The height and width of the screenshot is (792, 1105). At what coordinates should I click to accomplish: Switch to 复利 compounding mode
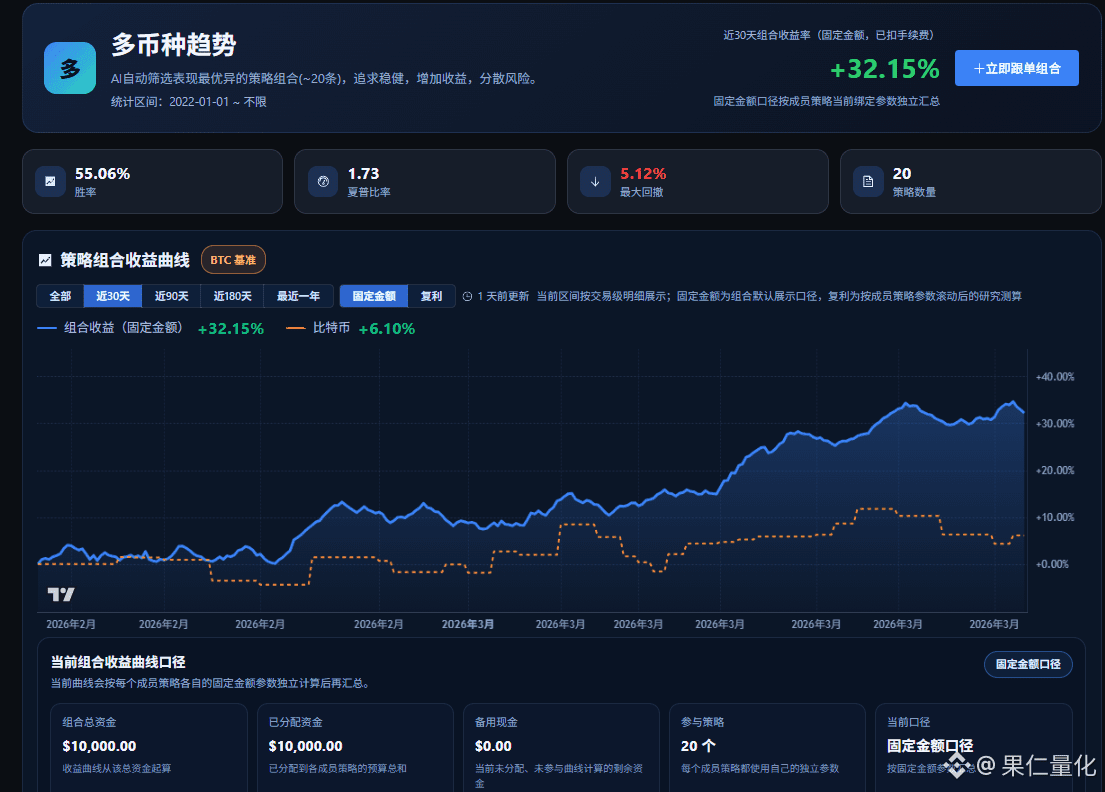point(431,296)
